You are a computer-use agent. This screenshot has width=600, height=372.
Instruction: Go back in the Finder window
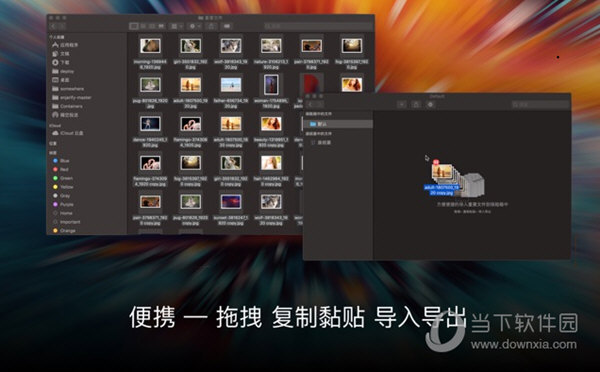tap(54, 26)
